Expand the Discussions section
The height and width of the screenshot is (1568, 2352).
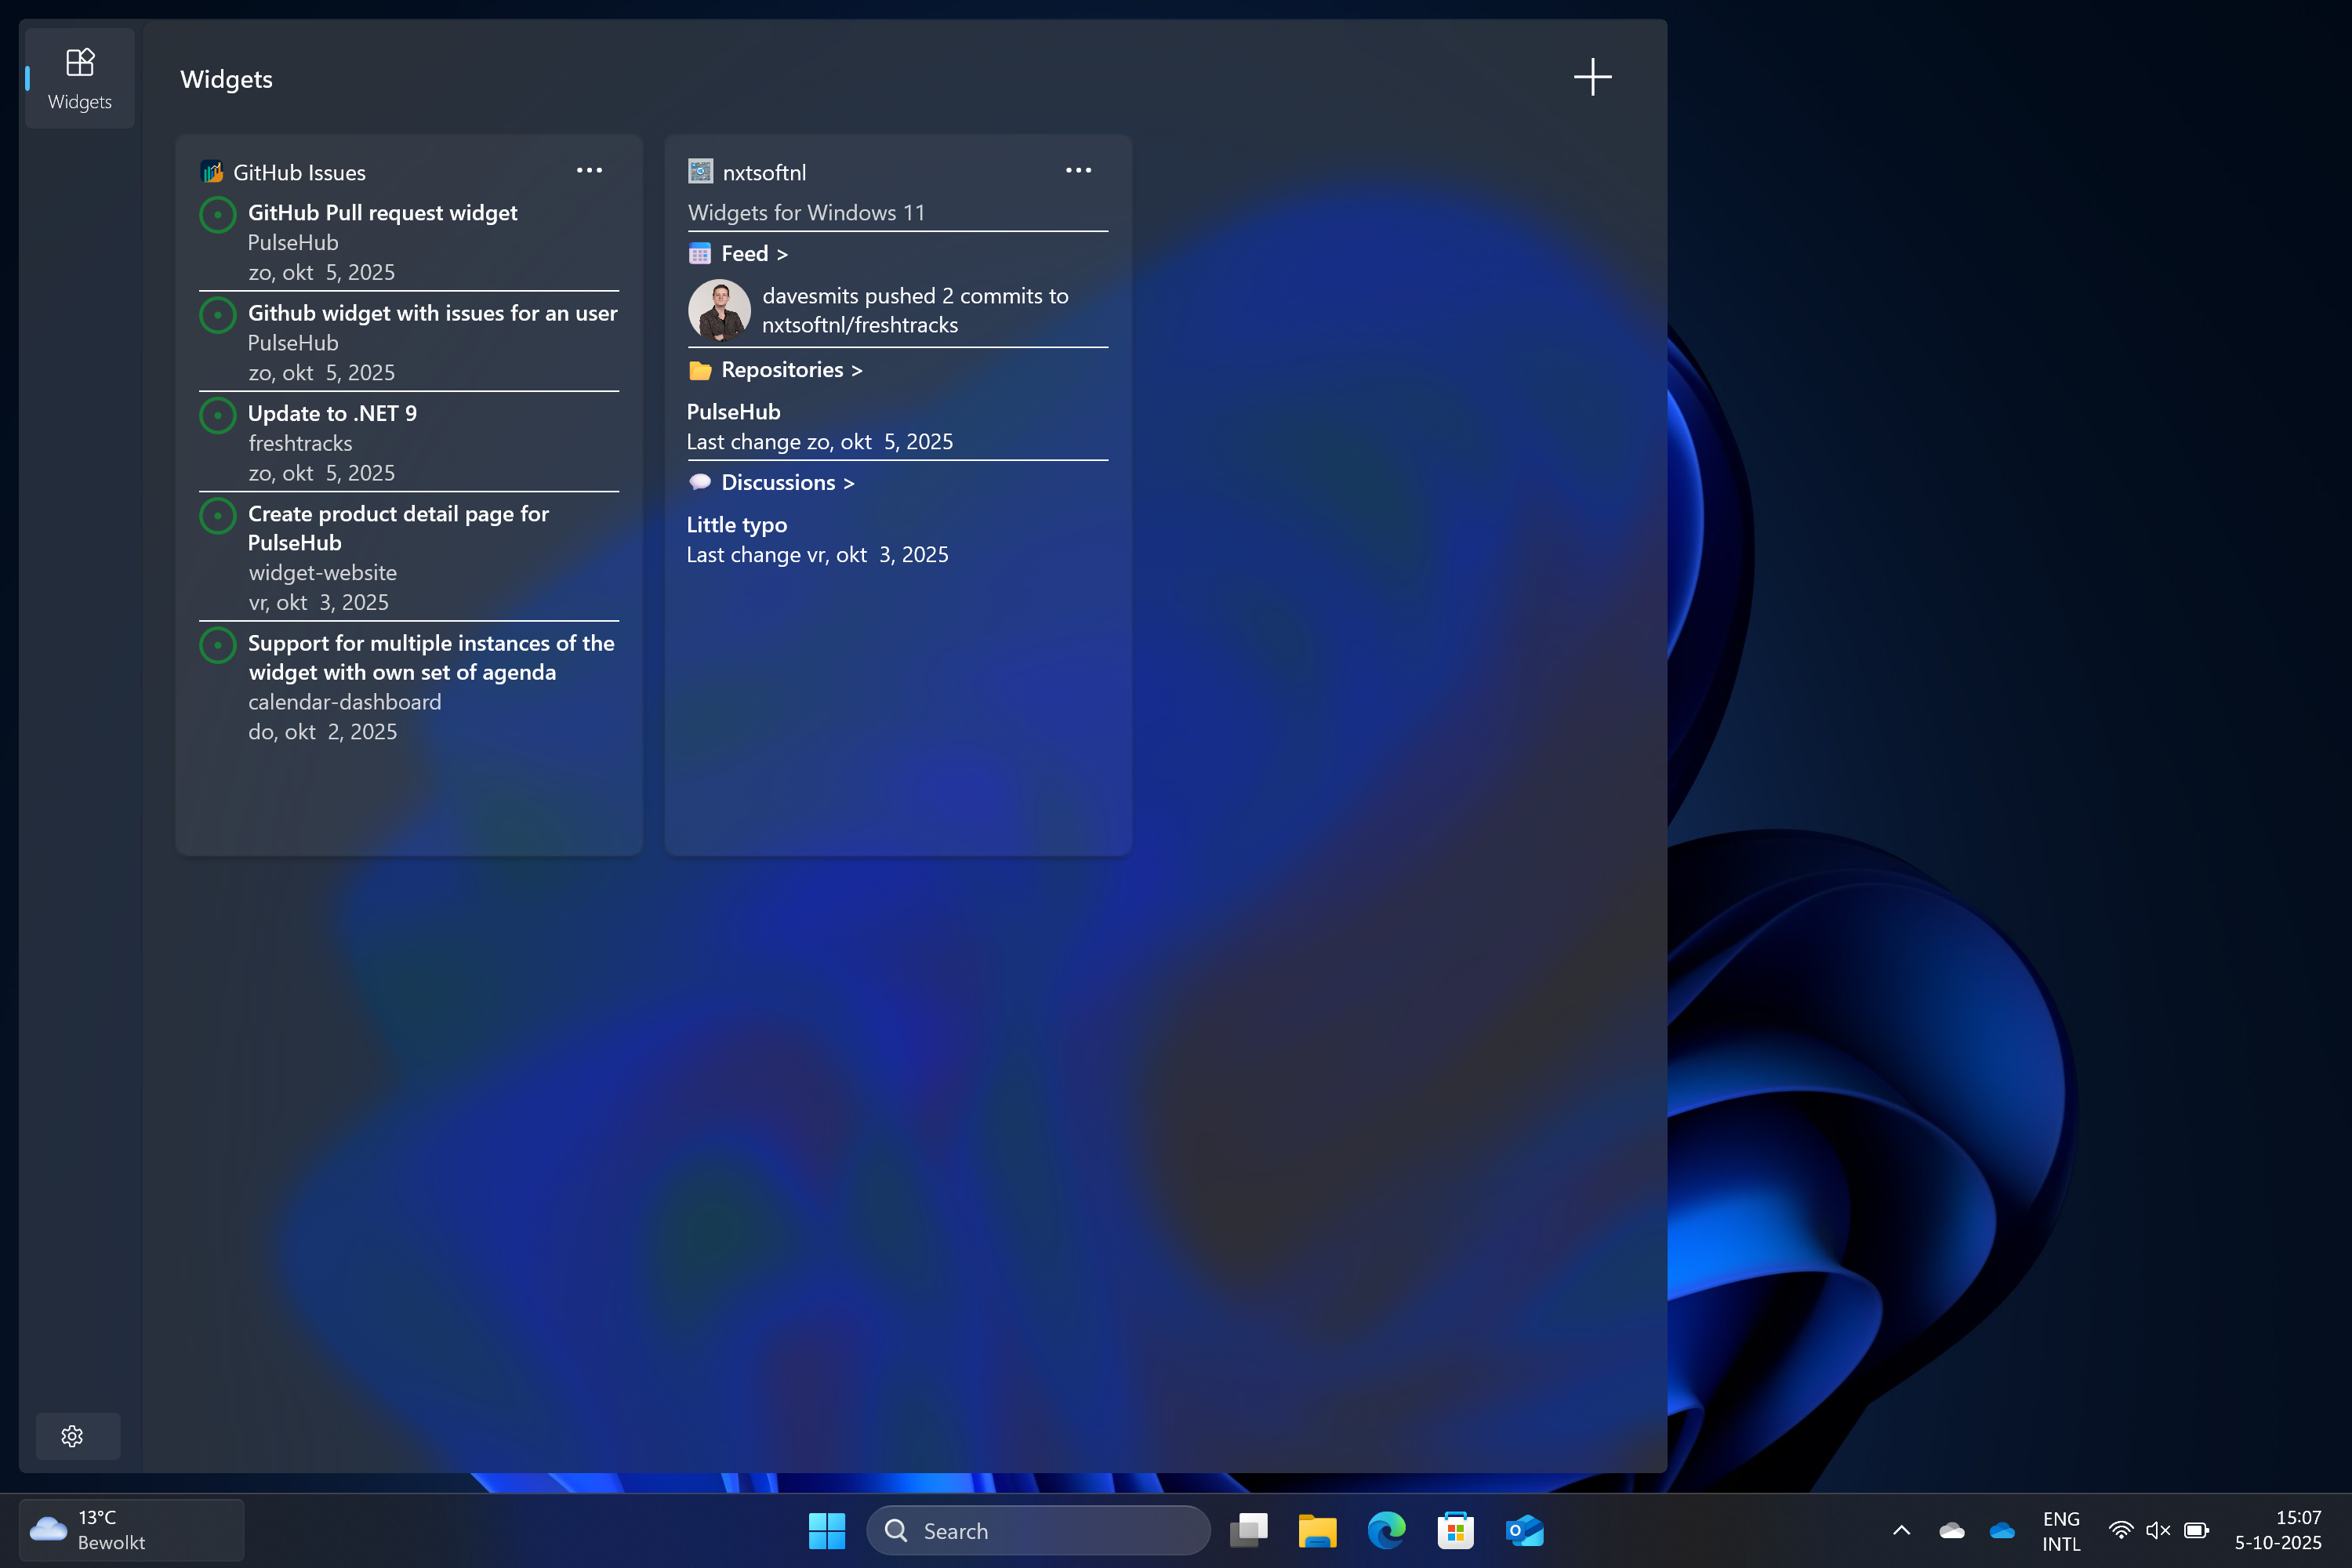pyautogui.click(x=786, y=483)
